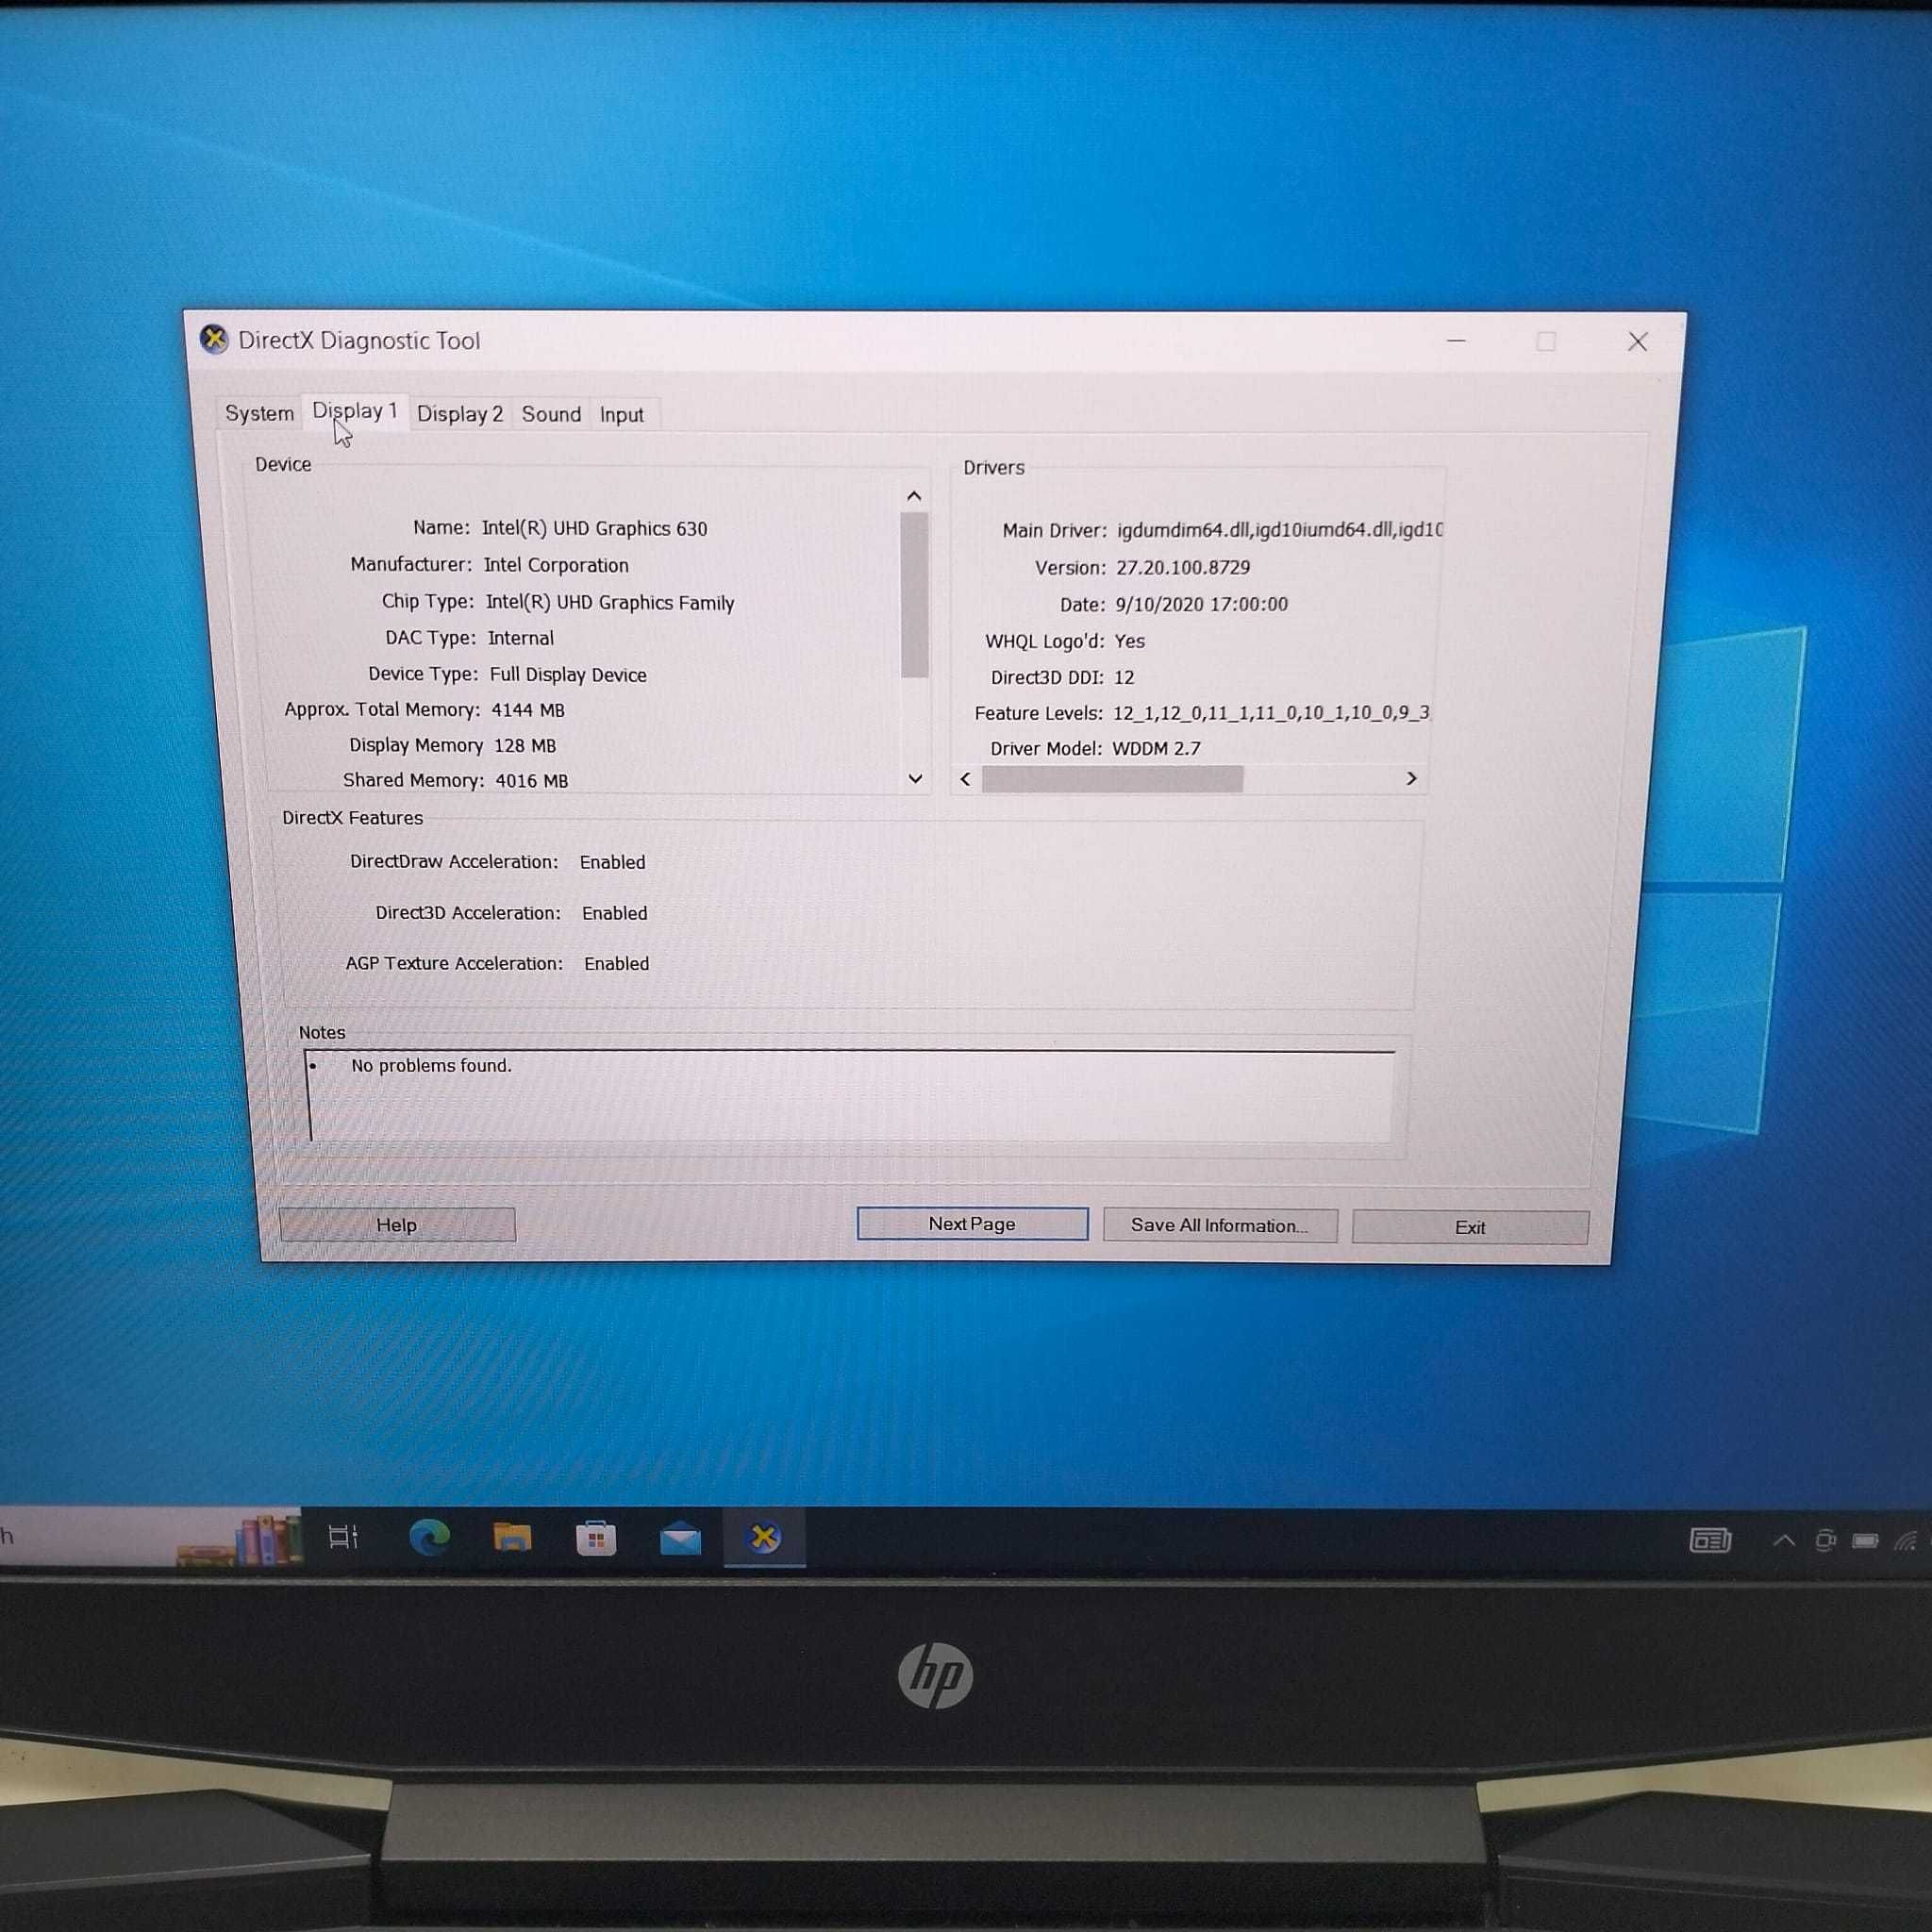1932x1932 pixels.
Task: Click the Main Driver 'igdumdim64.dll' value
Action: coord(1279,530)
